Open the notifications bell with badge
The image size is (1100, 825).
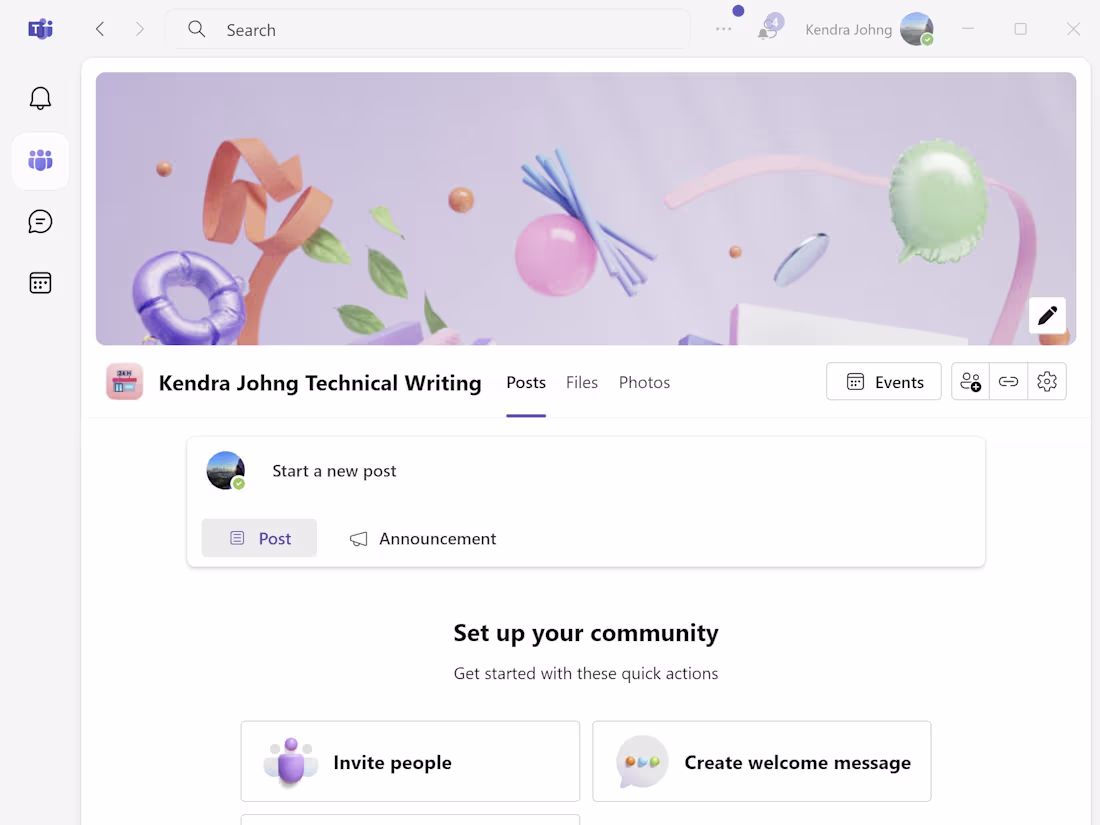769,29
